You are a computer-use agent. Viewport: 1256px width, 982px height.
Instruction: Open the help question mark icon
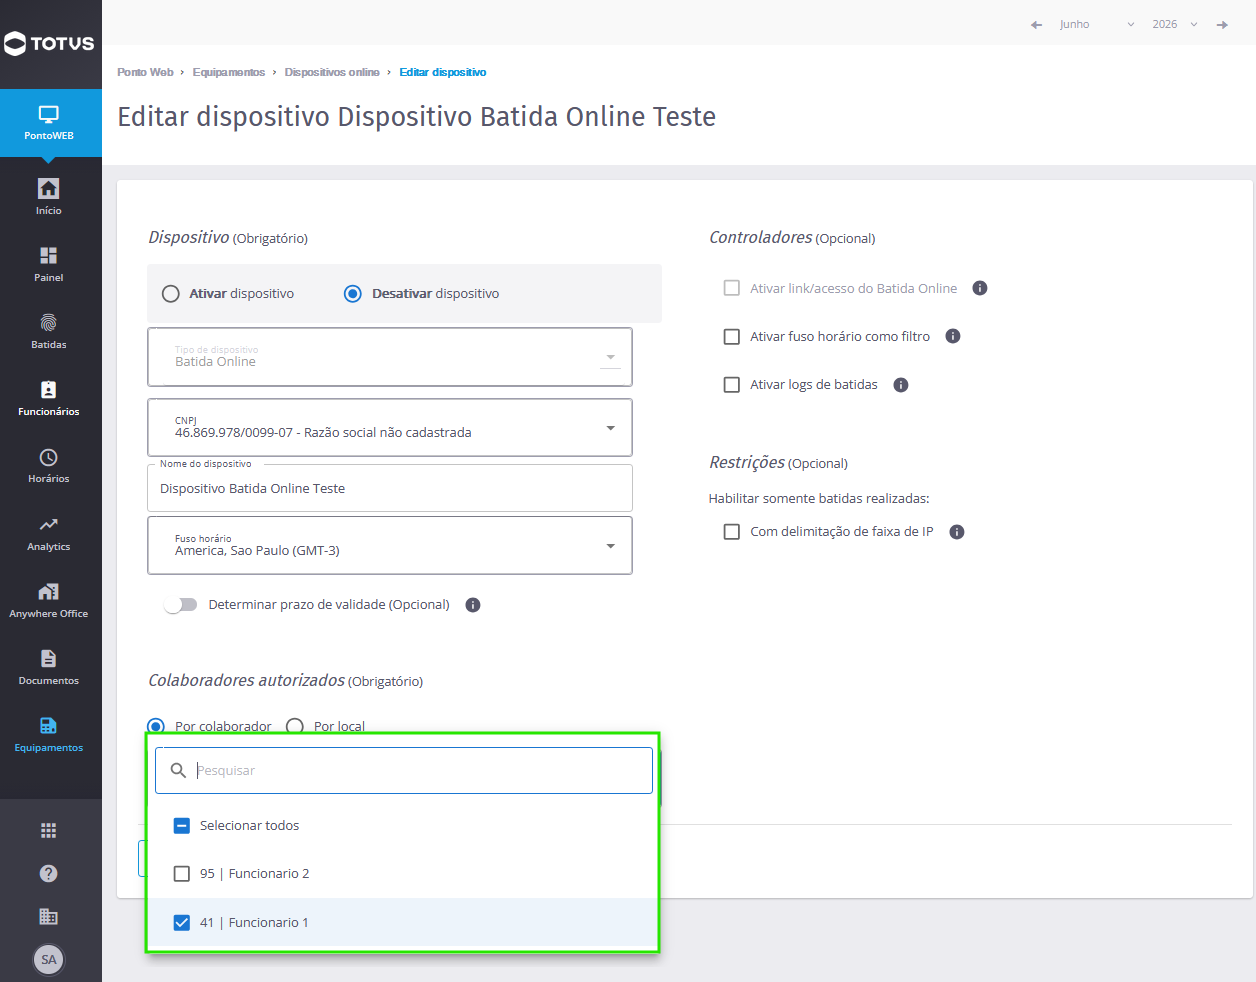point(48,873)
